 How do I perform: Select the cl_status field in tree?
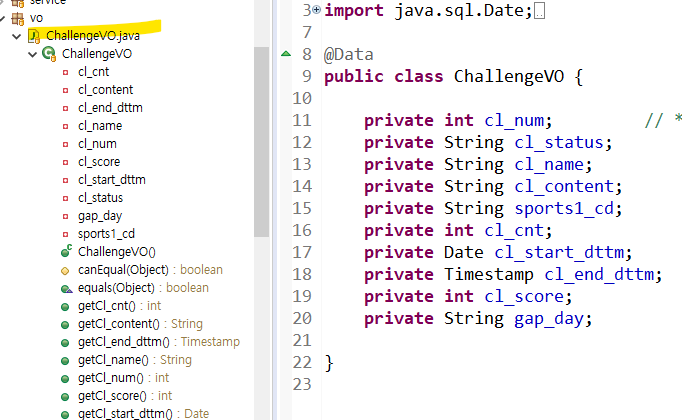pos(100,198)
